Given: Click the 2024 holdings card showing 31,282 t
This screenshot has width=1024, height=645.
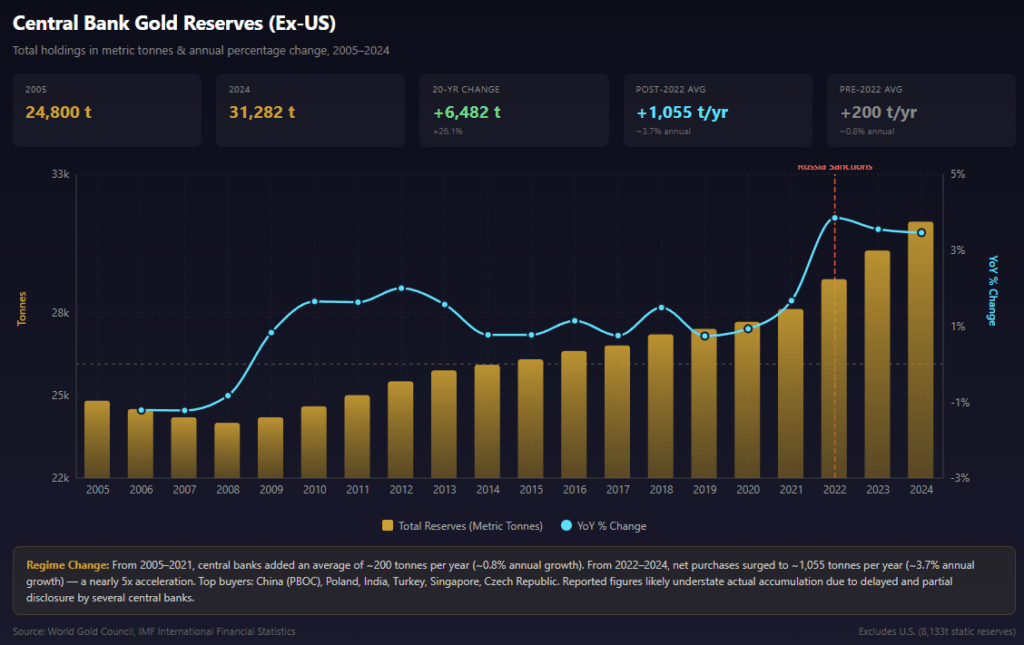Looking at the screenshot, I should (x=310, y=110).
